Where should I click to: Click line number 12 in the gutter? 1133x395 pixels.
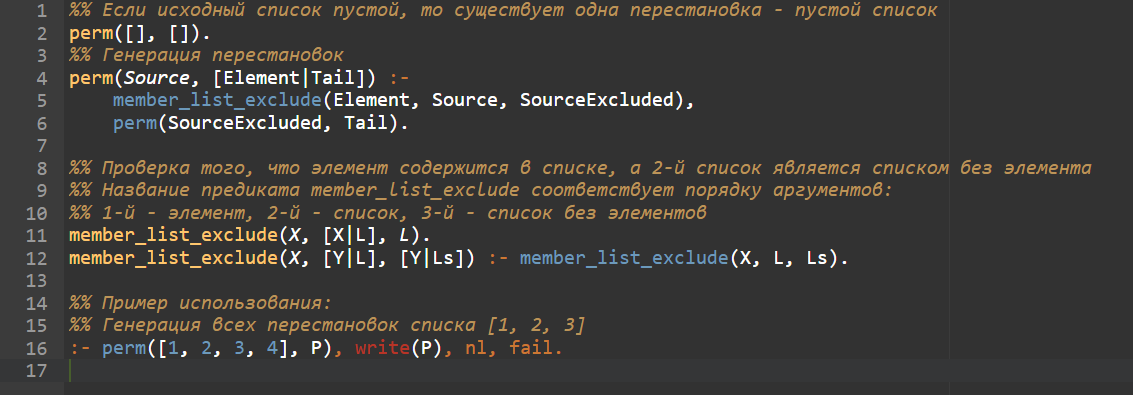click(36, 258)
